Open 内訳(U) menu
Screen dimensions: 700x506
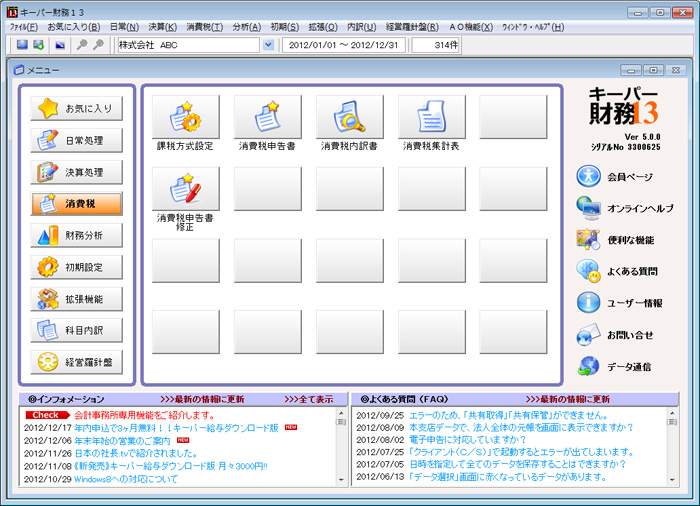tap(362, 27)
